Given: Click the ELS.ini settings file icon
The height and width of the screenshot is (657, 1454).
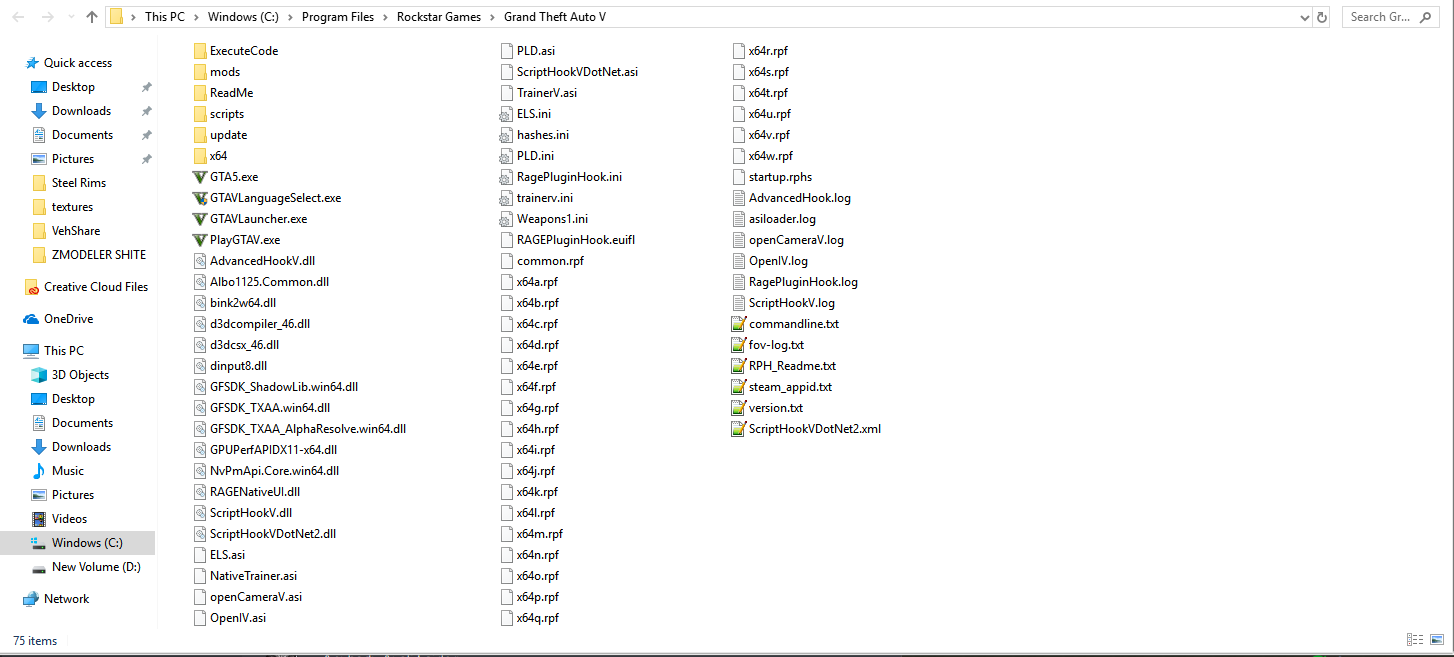Looking at the screenshot, I should click(507, 114).
